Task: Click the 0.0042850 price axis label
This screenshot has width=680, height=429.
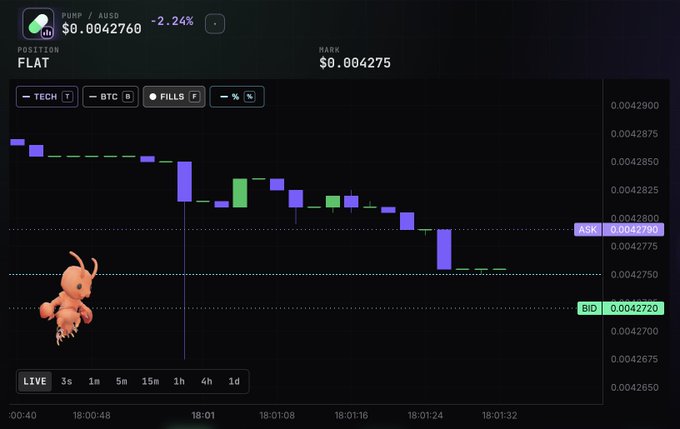Action: 634,162
